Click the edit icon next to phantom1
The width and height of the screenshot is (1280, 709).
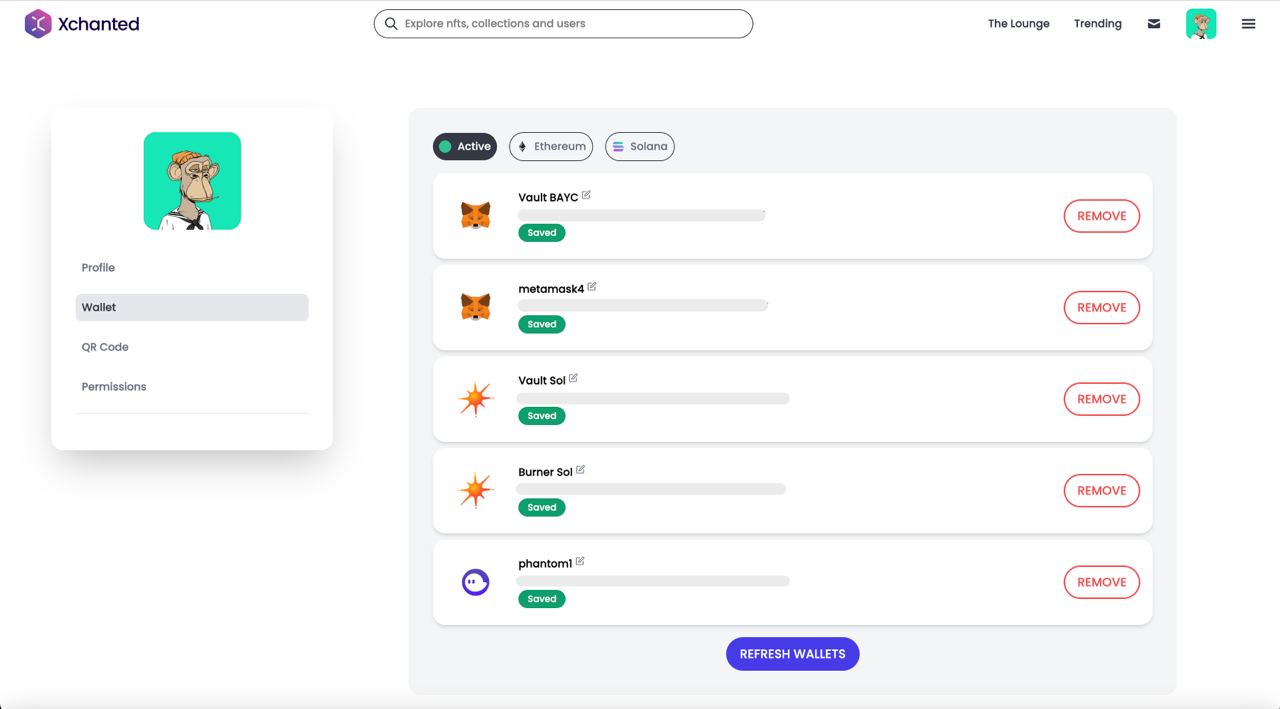pyautogui.click(x=580, y=561)
